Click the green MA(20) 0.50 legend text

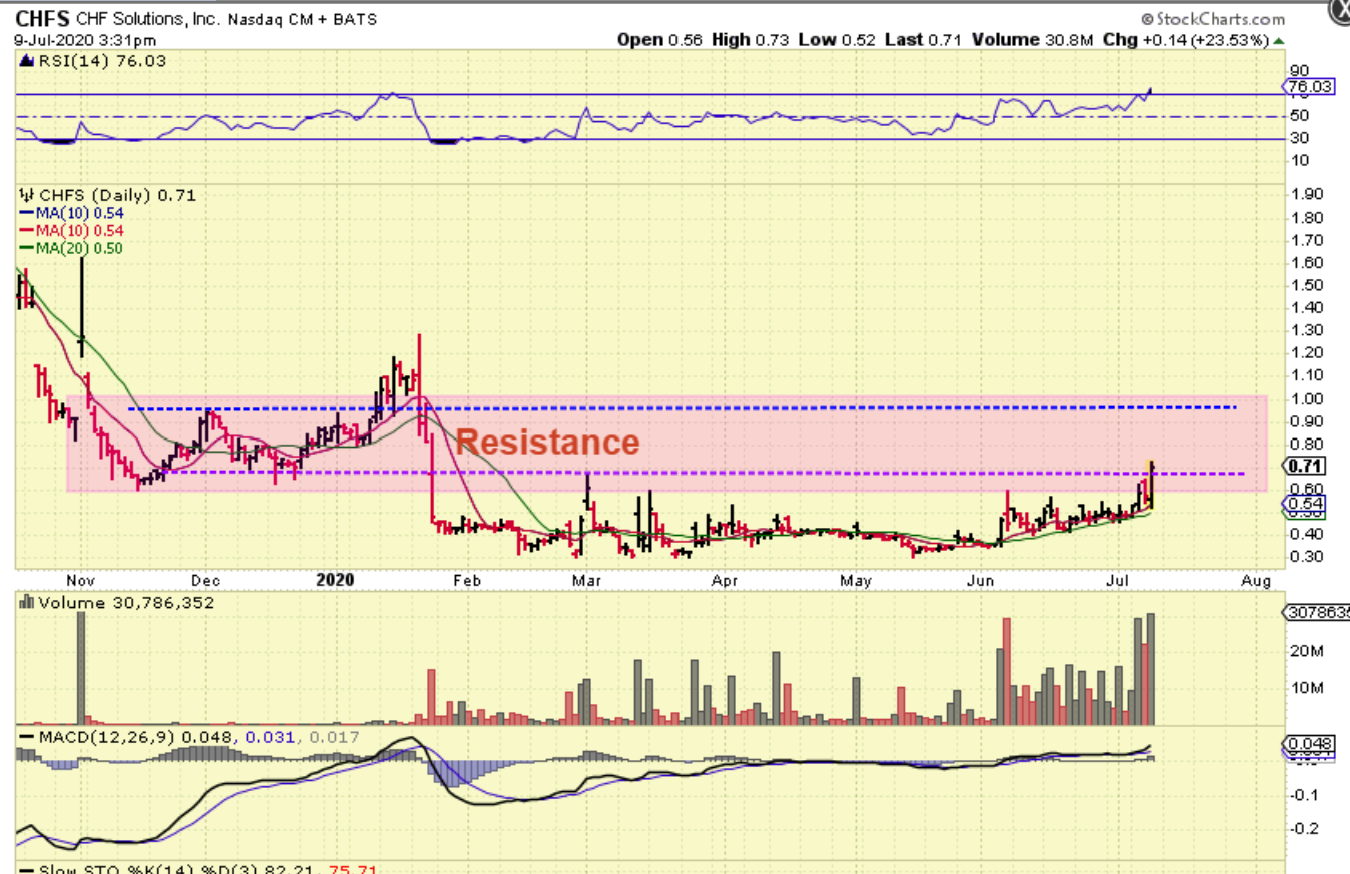77,248
